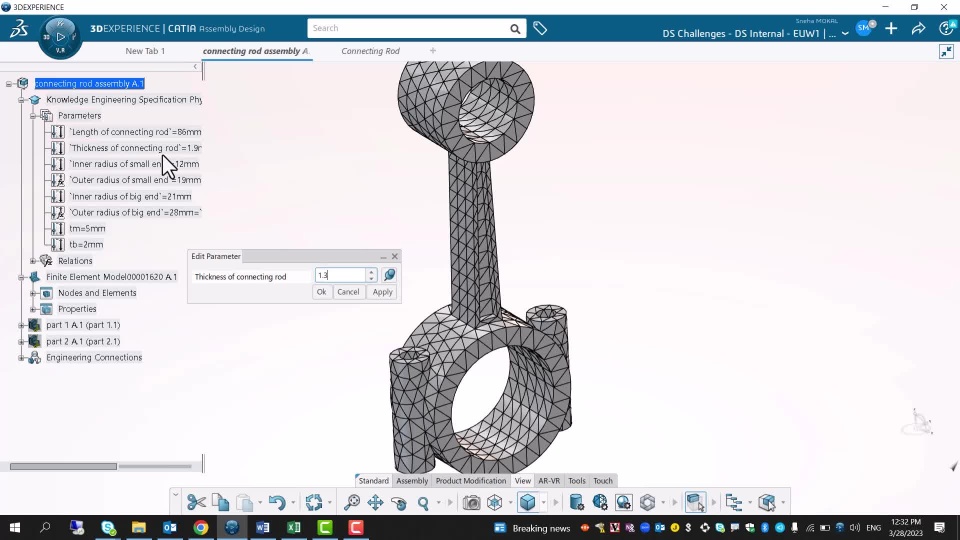Select the Zoom magnifier tool
The width and height of the screenshot is (960, 540).
pos(423,503)
